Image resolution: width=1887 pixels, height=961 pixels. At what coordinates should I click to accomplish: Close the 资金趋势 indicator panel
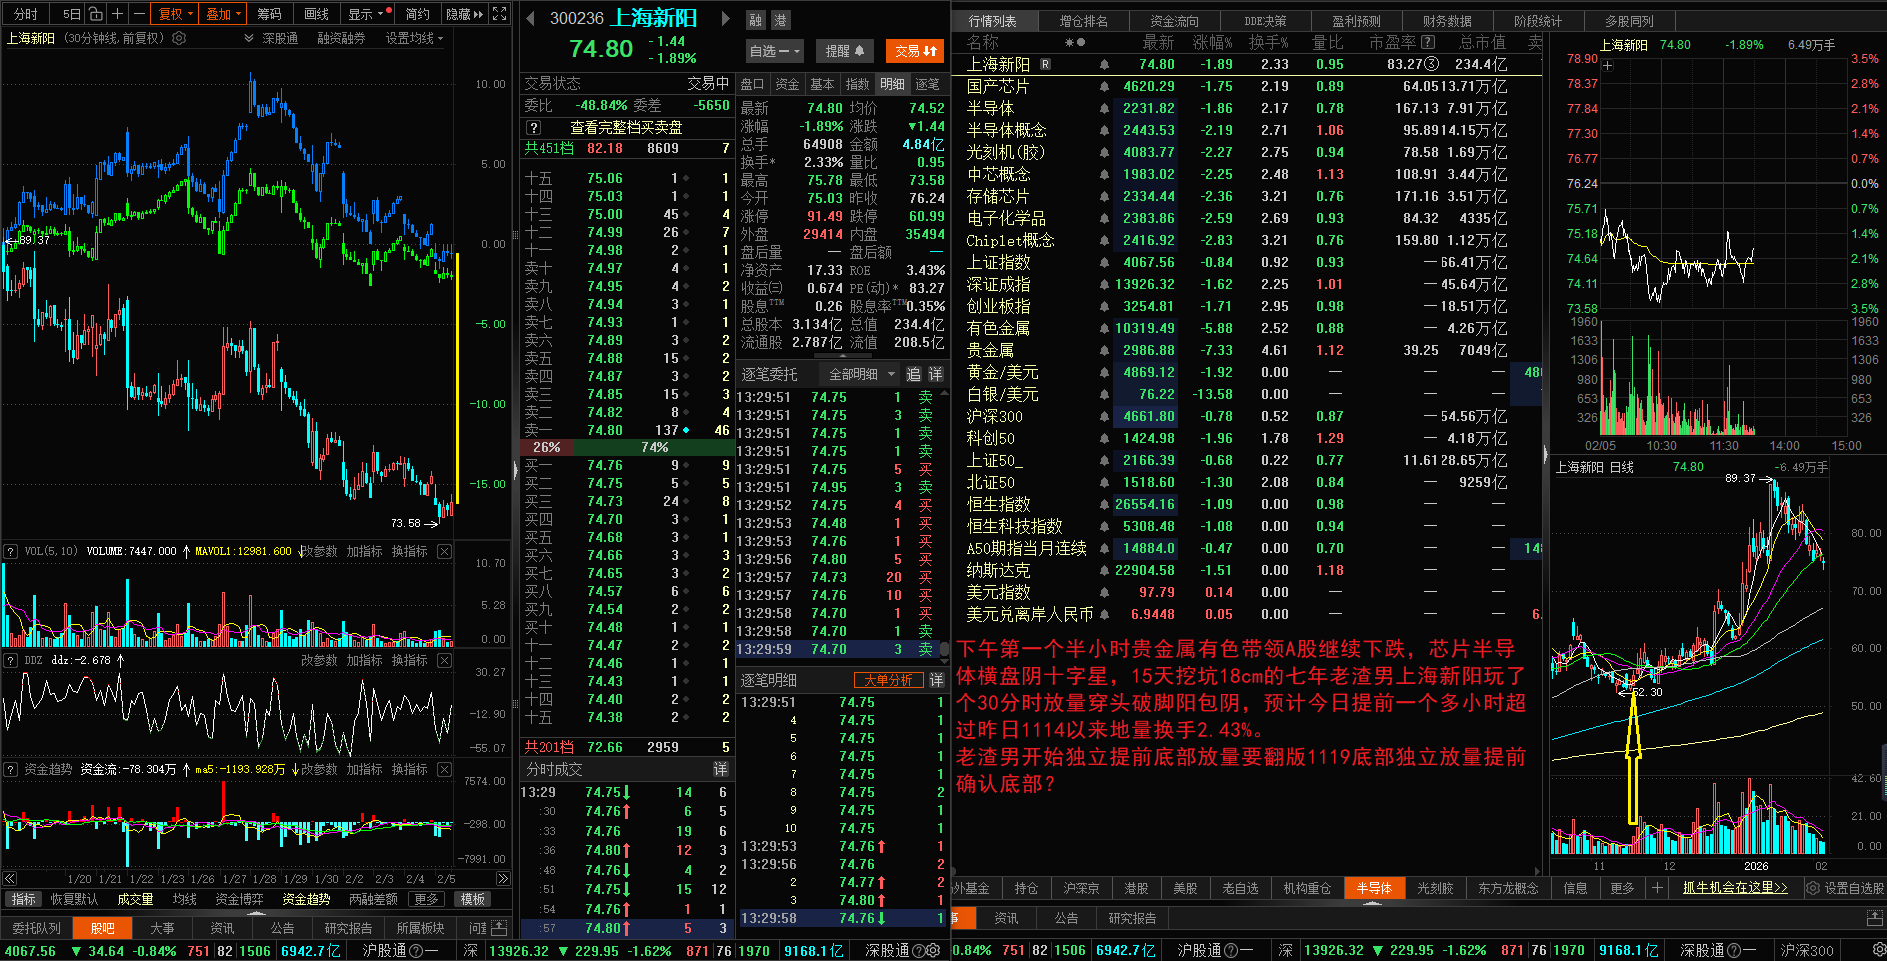(x=444, y=769)
